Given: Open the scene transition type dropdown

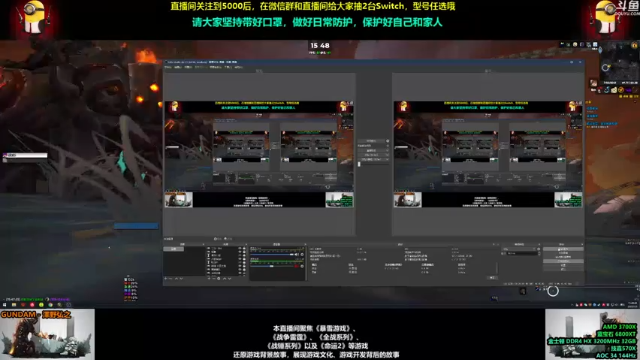Looking at the screenshot, I should [519, 249].
